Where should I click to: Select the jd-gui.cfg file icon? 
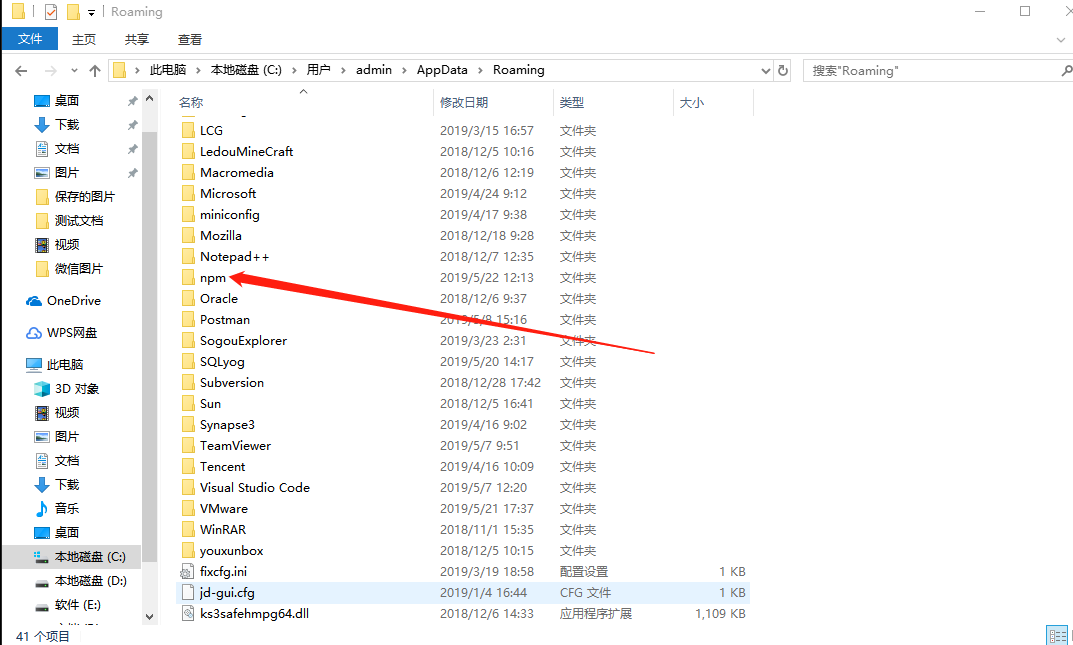tap(188, 592)
